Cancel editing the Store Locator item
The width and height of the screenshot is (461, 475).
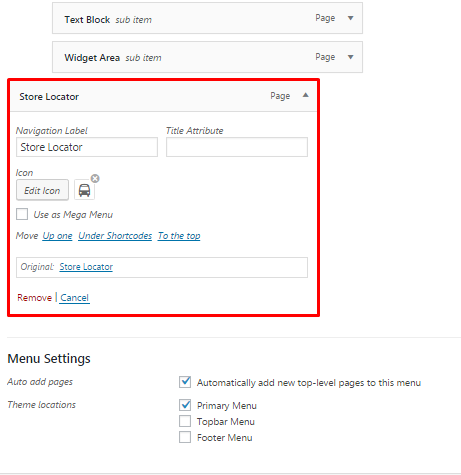point(75,298)
